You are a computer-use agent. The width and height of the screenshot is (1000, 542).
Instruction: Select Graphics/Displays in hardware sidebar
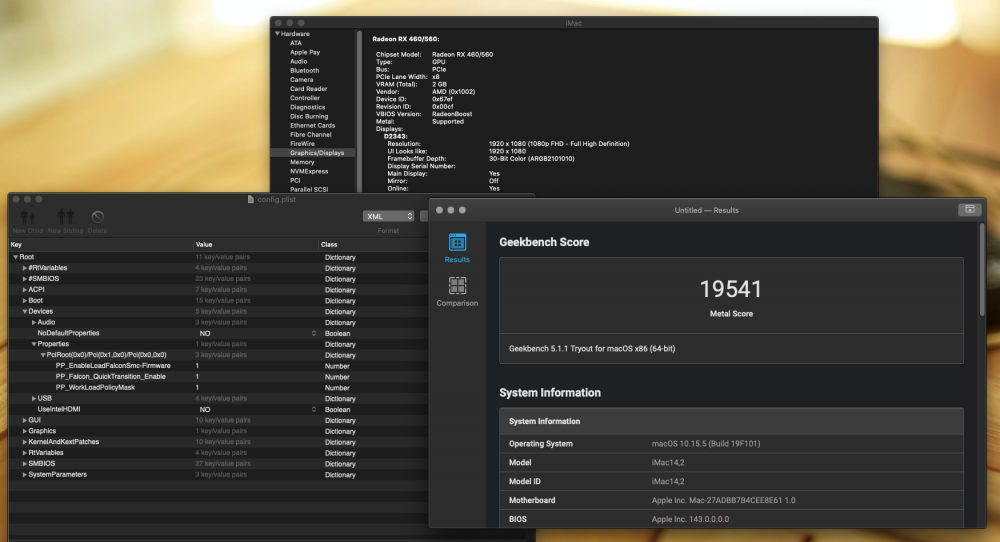pyautogui.click(x=317, y=153)
